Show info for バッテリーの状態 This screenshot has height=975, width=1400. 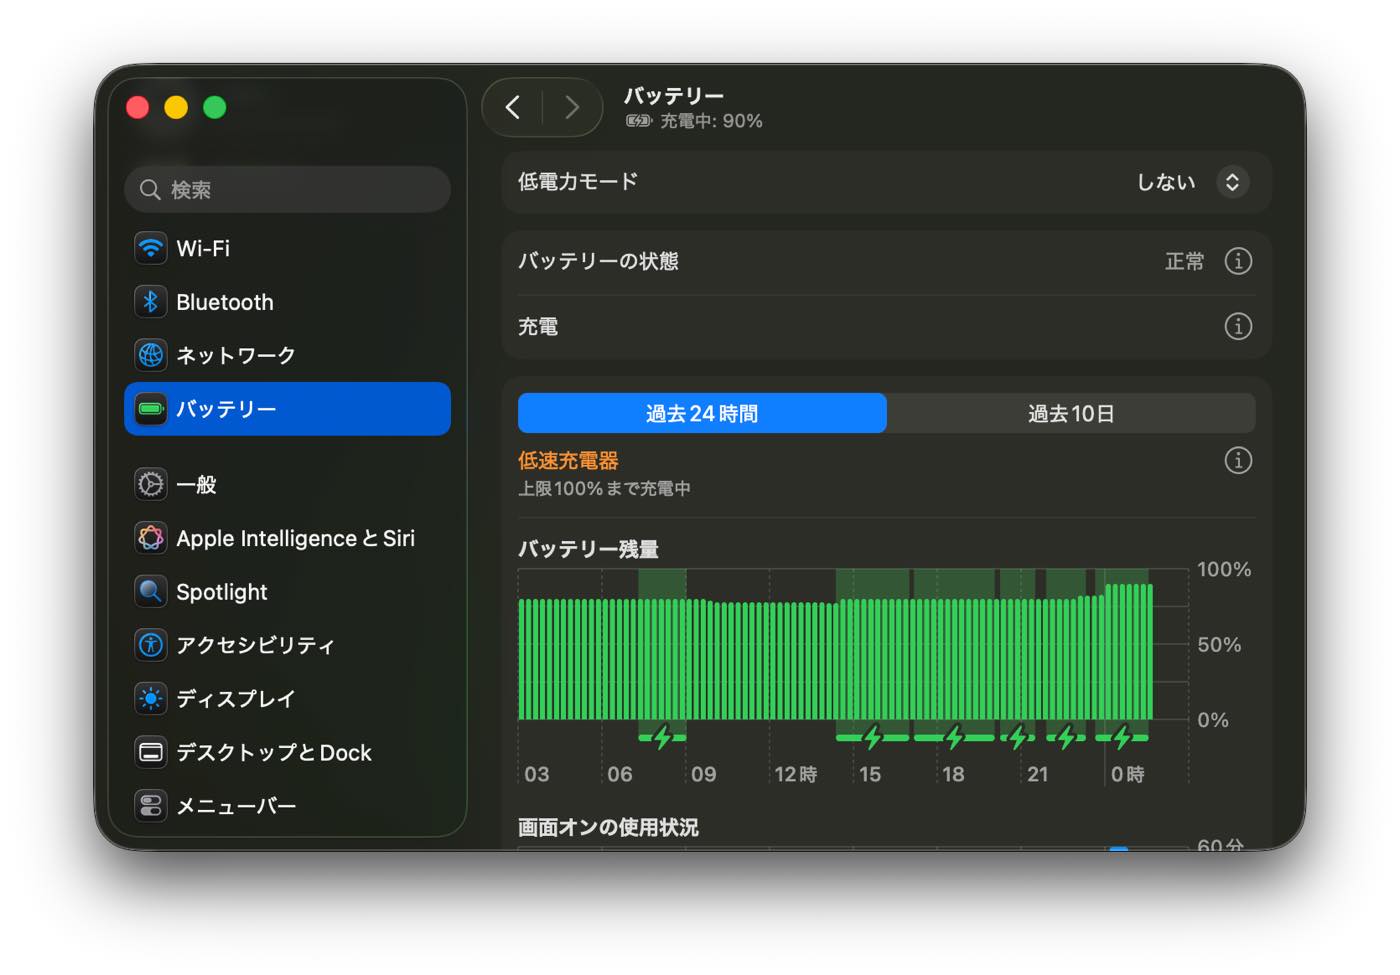click(1238, 261)
